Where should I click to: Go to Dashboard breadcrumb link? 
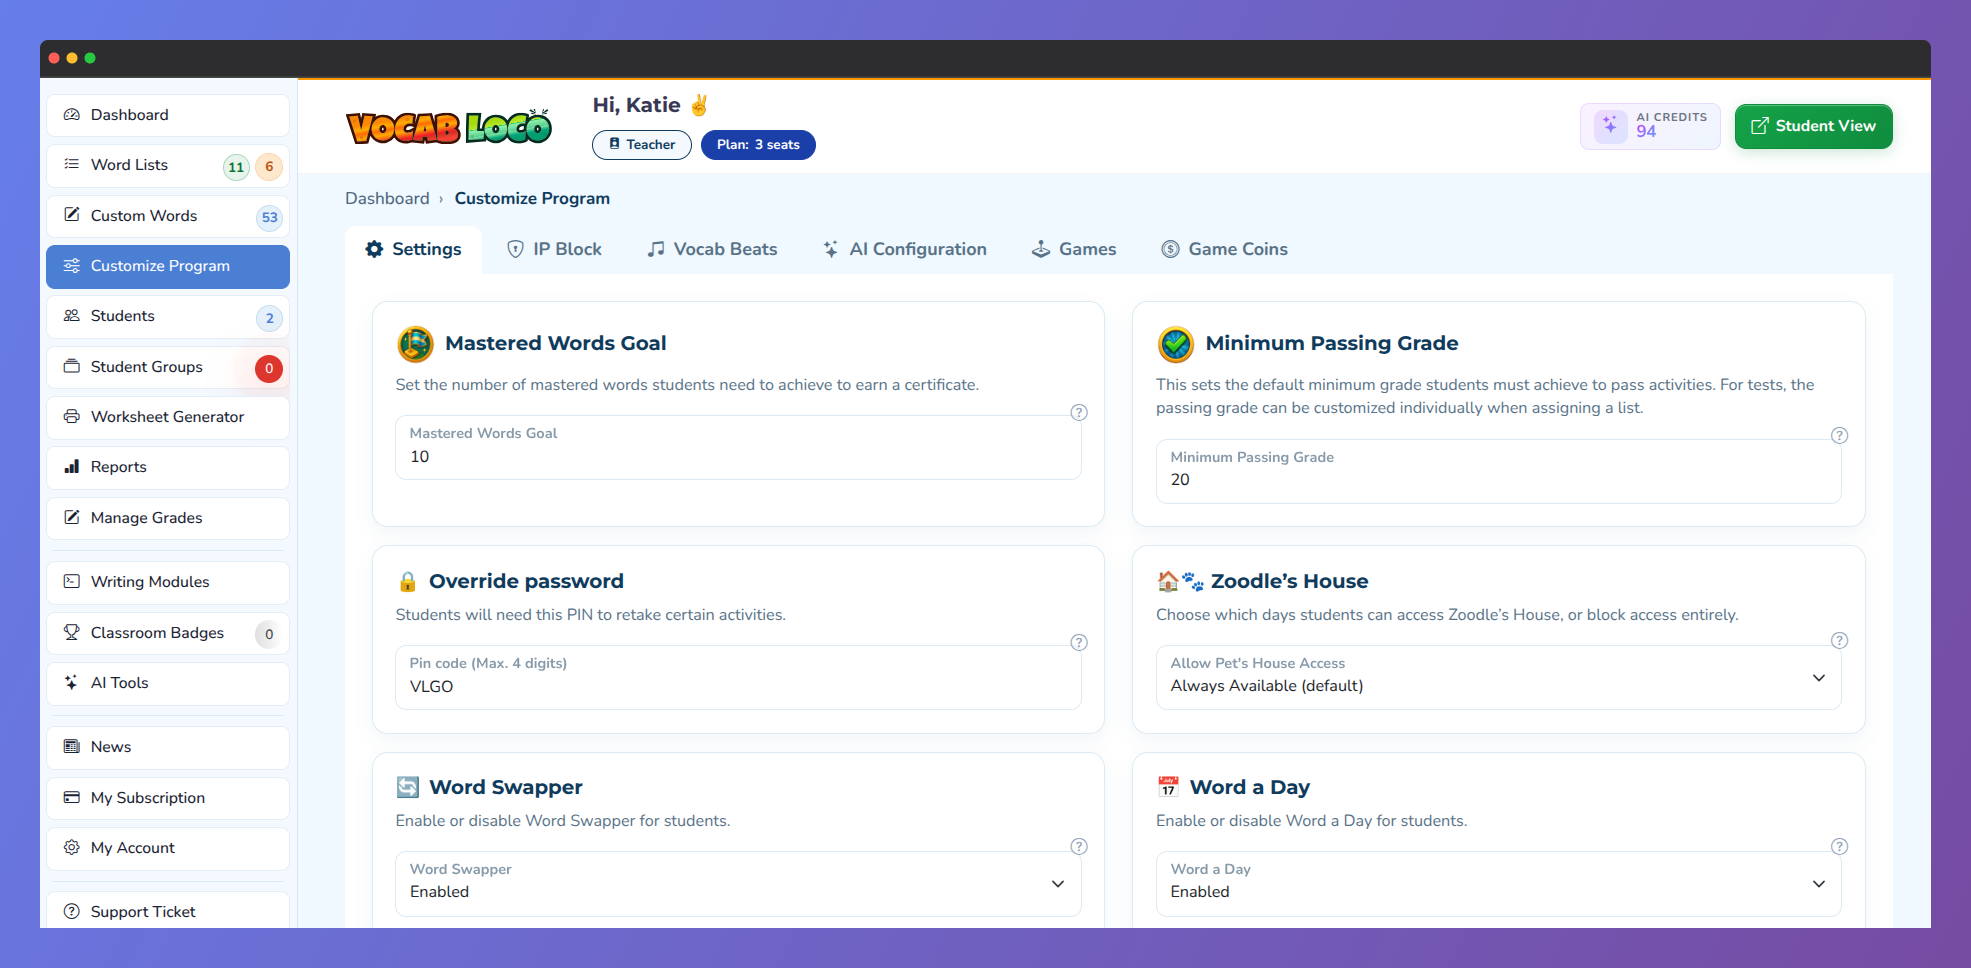point(387,198)
